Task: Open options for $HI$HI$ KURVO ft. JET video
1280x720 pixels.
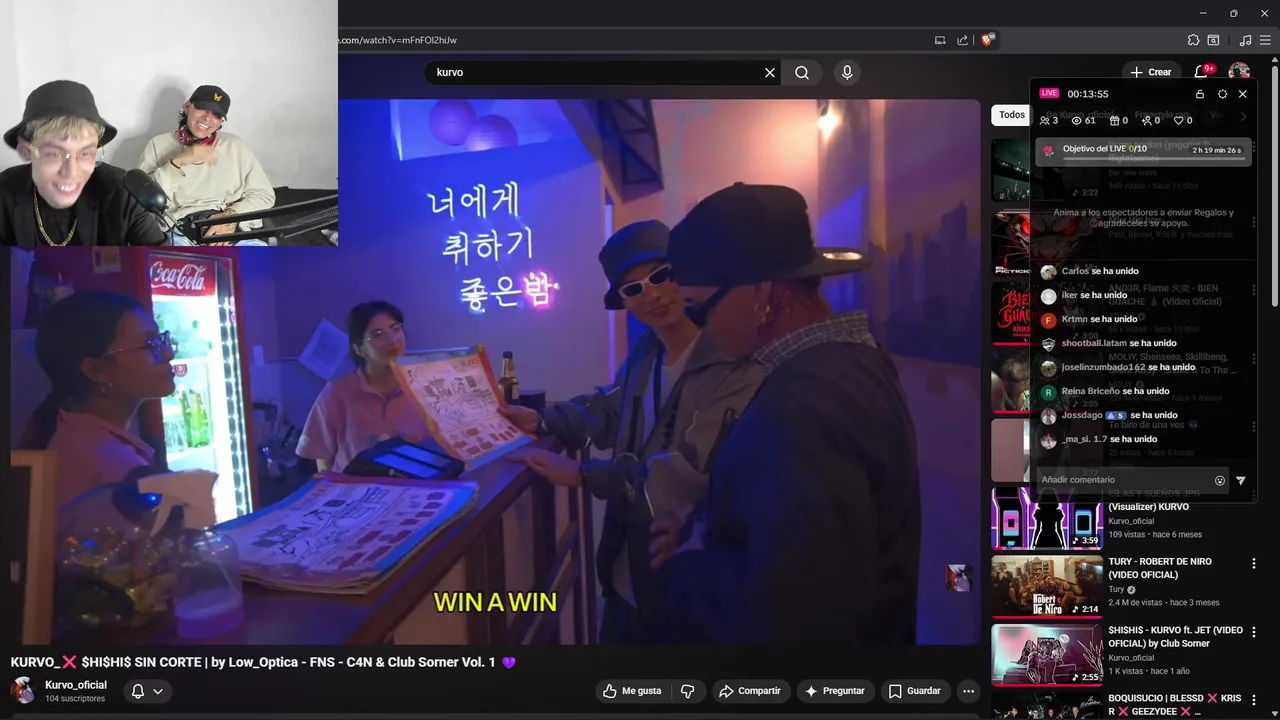Action: [x=1254, y=632]
